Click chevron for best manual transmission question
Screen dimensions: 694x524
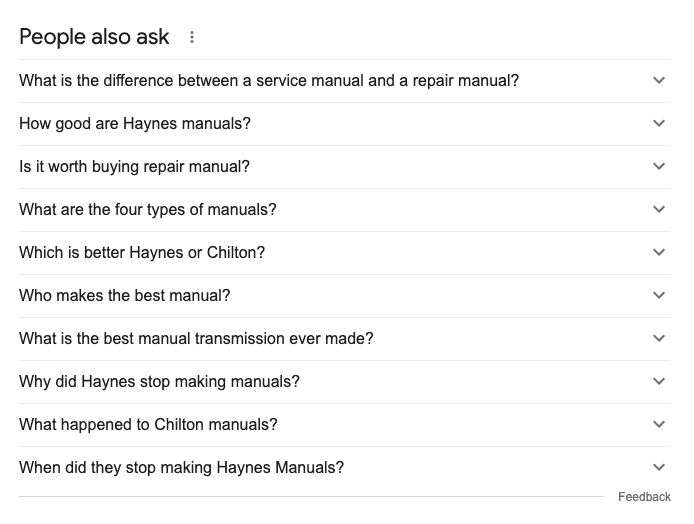[658, 339]
